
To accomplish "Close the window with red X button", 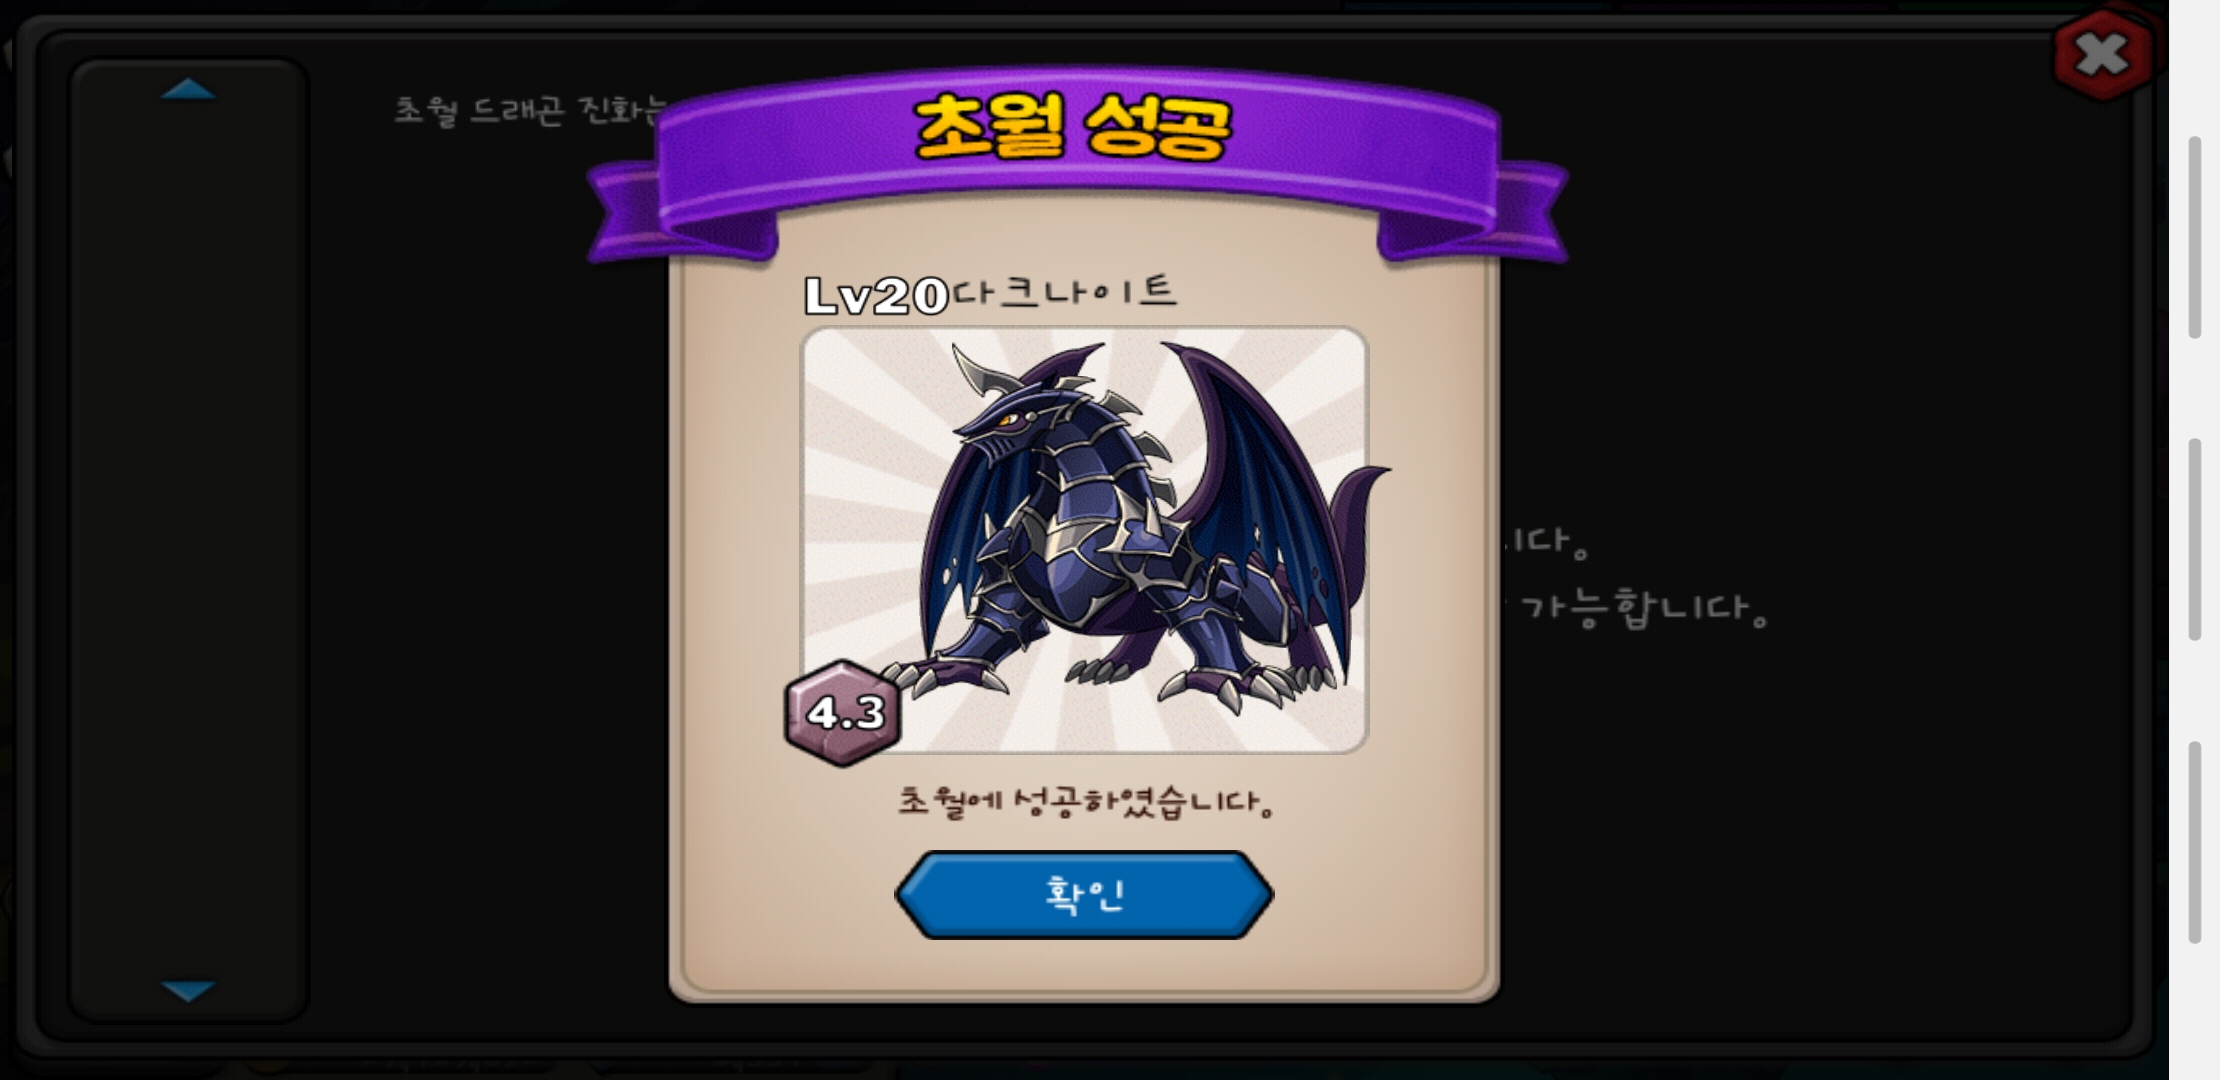I will click(x=2101, y=54).
